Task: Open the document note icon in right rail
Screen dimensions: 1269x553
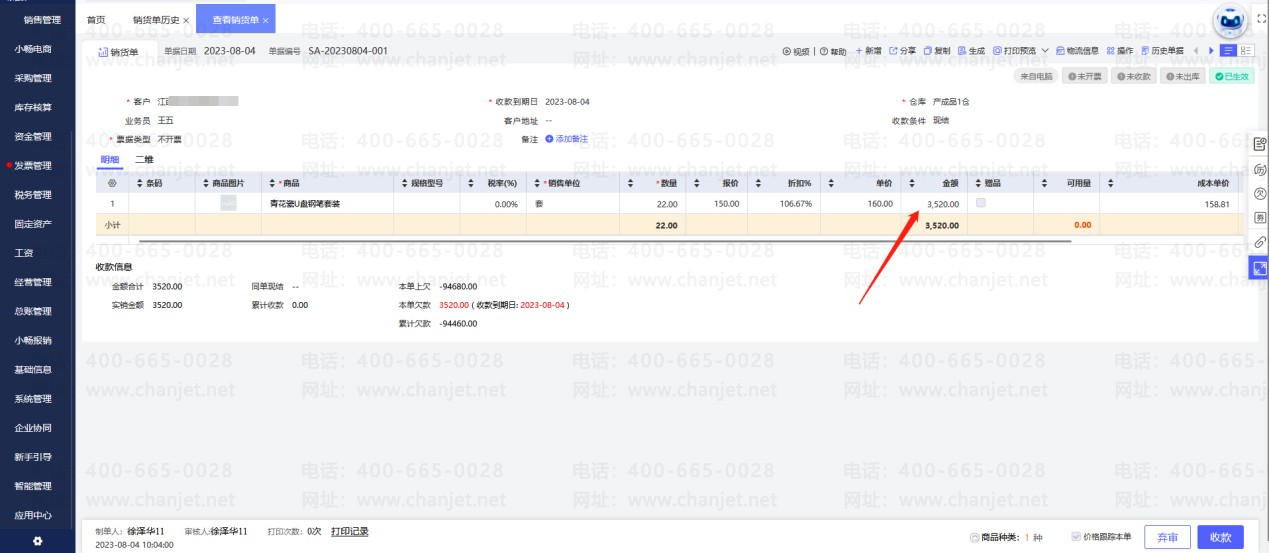Action: (1260, 144)
